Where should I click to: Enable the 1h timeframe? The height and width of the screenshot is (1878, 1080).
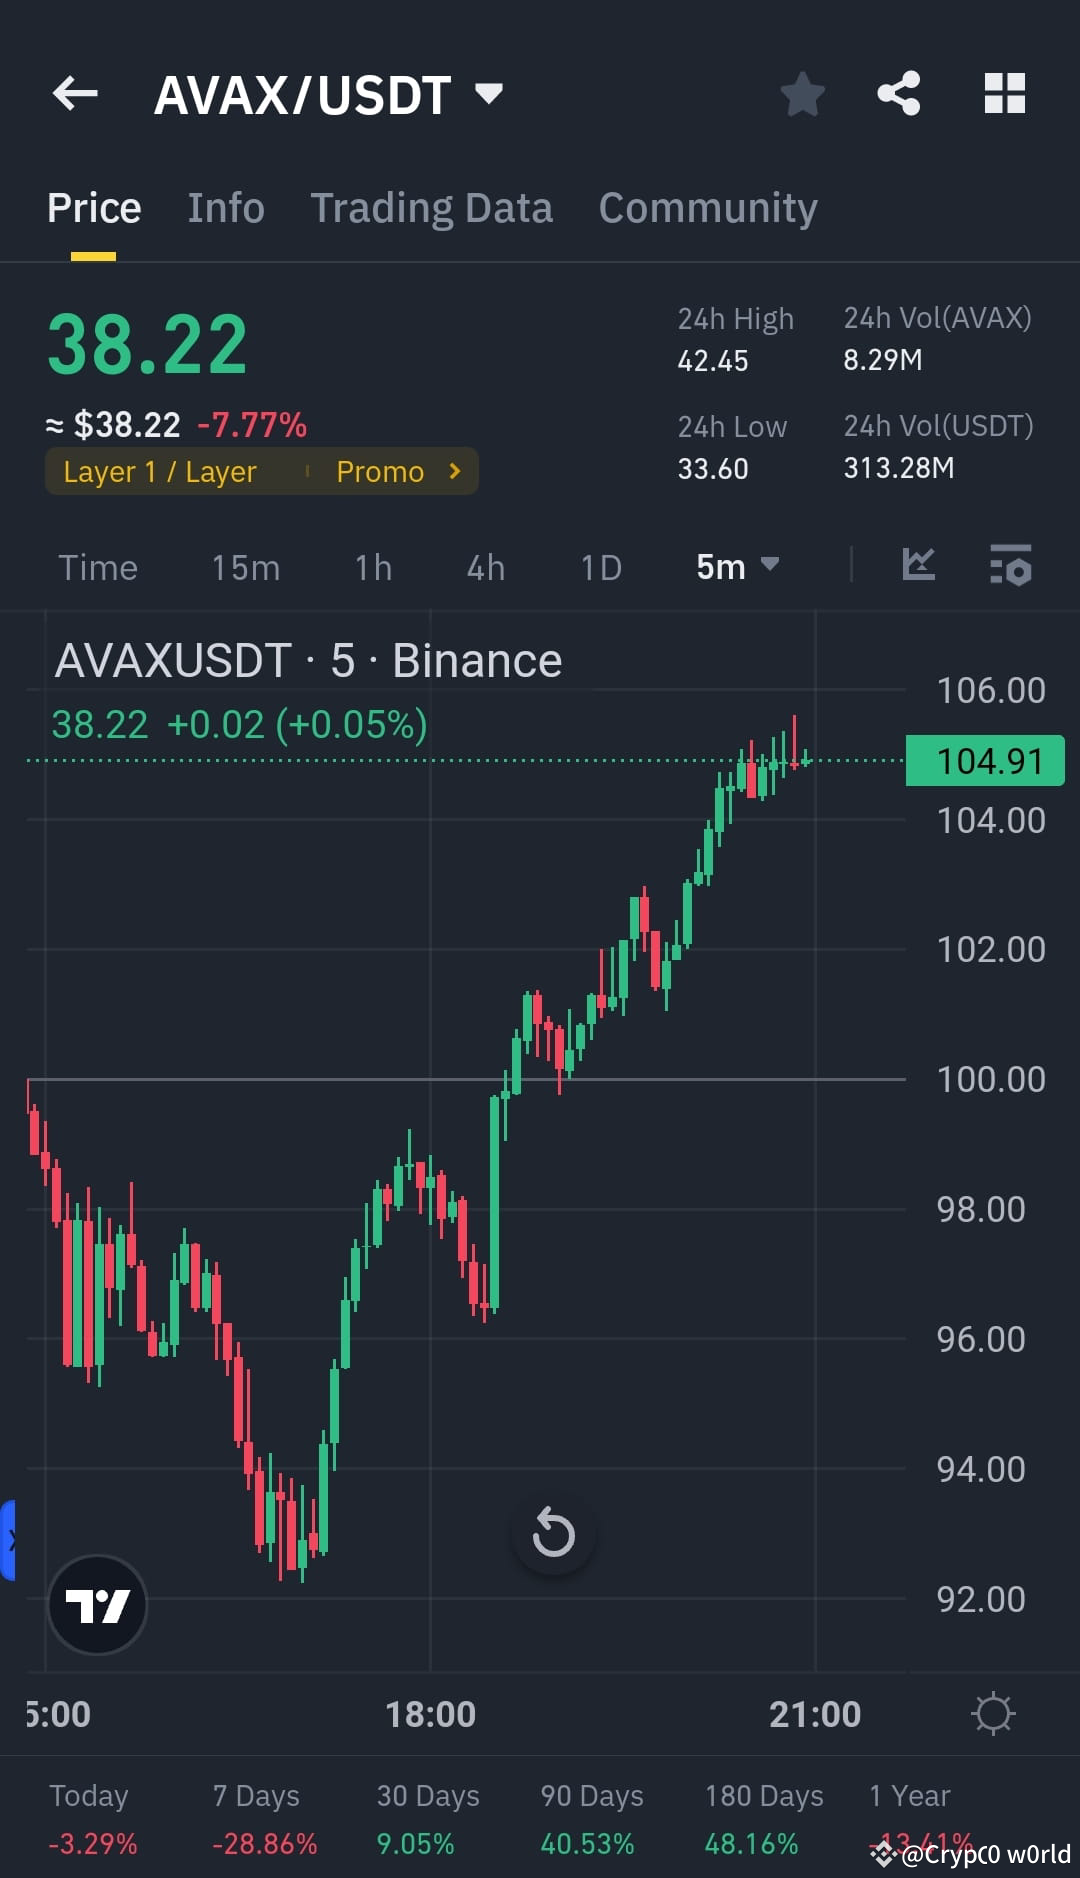coord(371,567)
